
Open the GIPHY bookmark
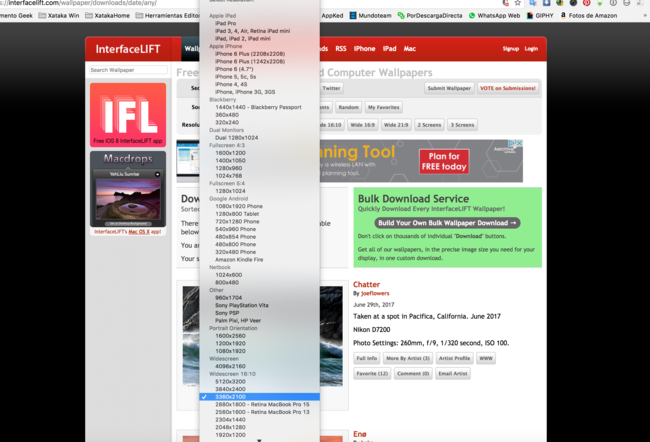coord(540,15)
